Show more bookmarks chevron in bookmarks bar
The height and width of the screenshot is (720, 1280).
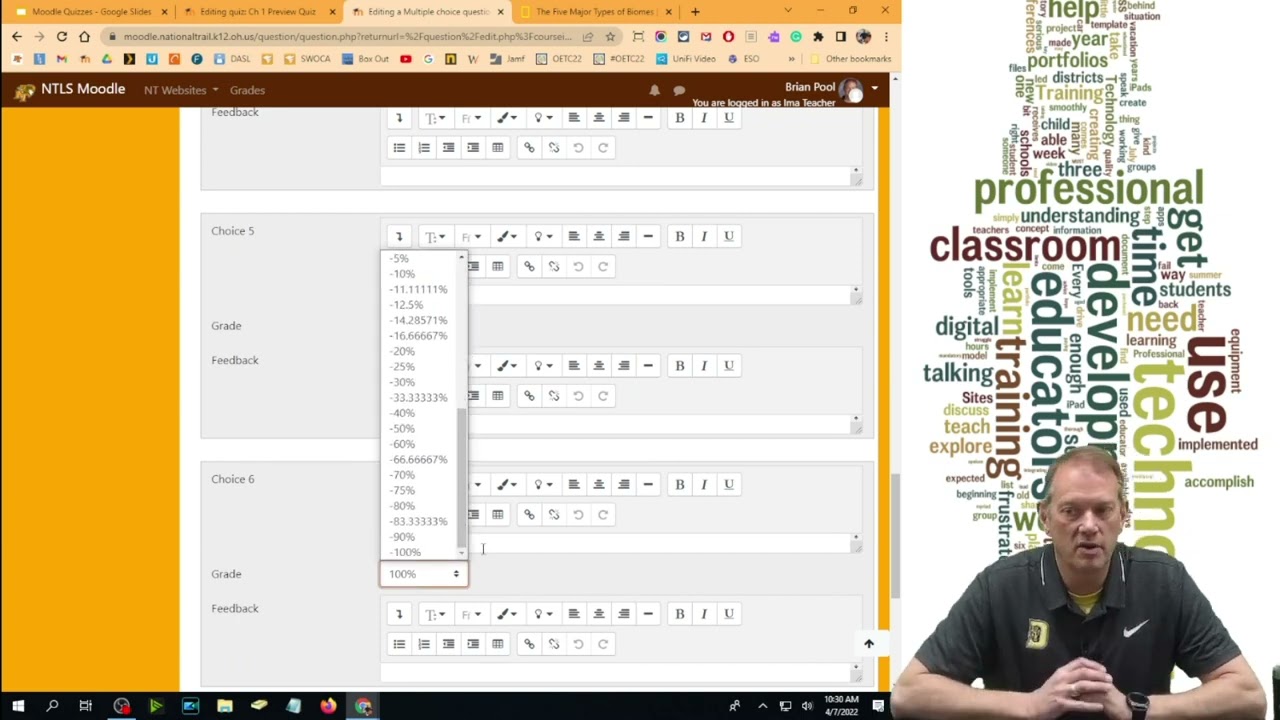tap(791, 59)
